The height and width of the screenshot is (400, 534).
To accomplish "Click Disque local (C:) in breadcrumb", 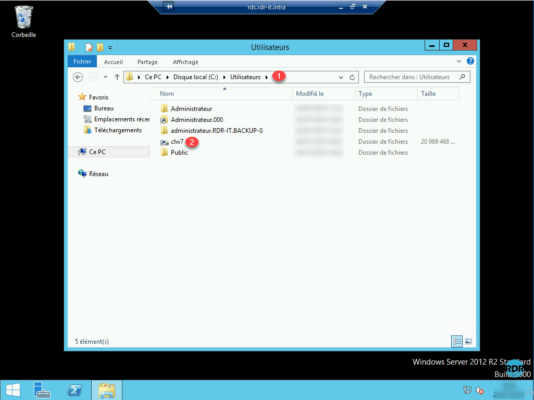I will pyautogui.click(x=196, y=77).
